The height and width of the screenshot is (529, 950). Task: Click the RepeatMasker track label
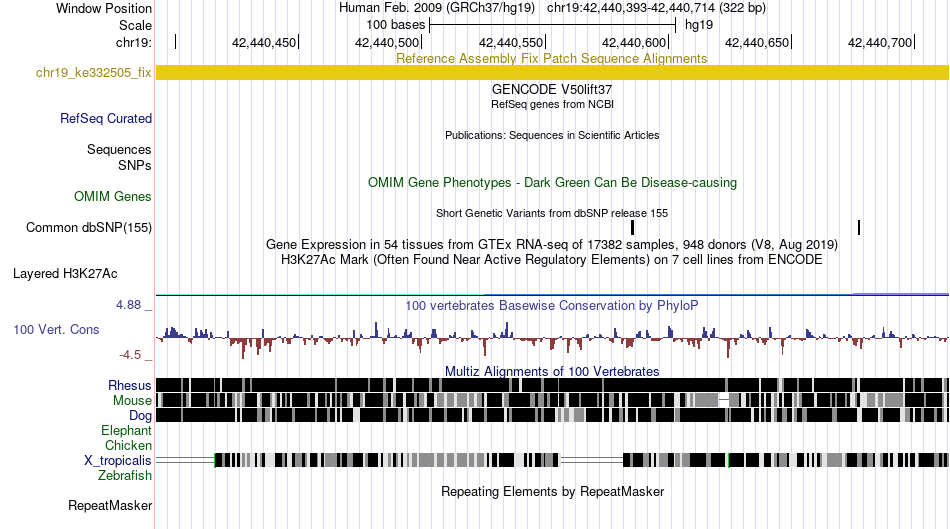pos(110,505)
